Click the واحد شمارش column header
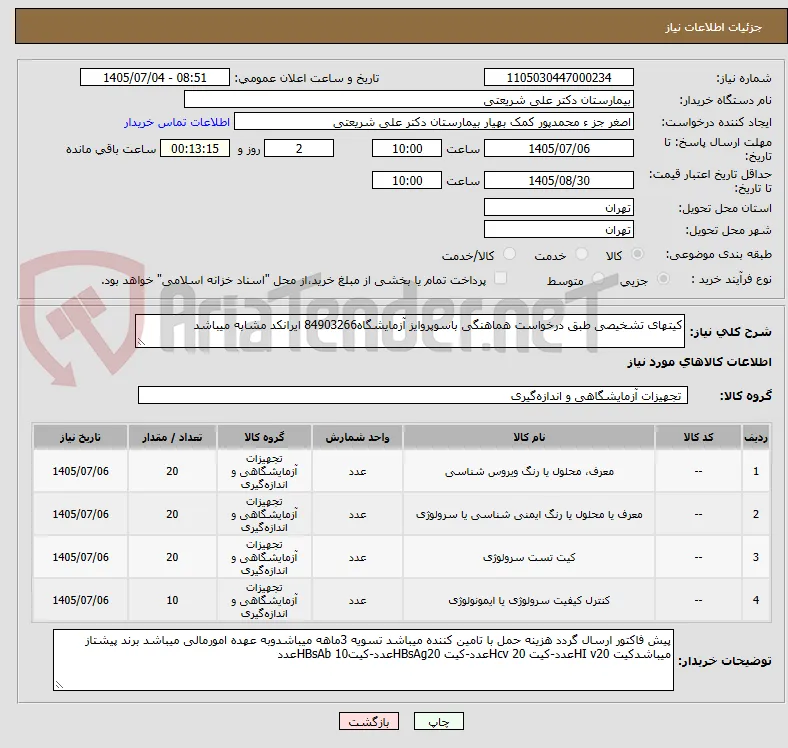 coord(357,437)
